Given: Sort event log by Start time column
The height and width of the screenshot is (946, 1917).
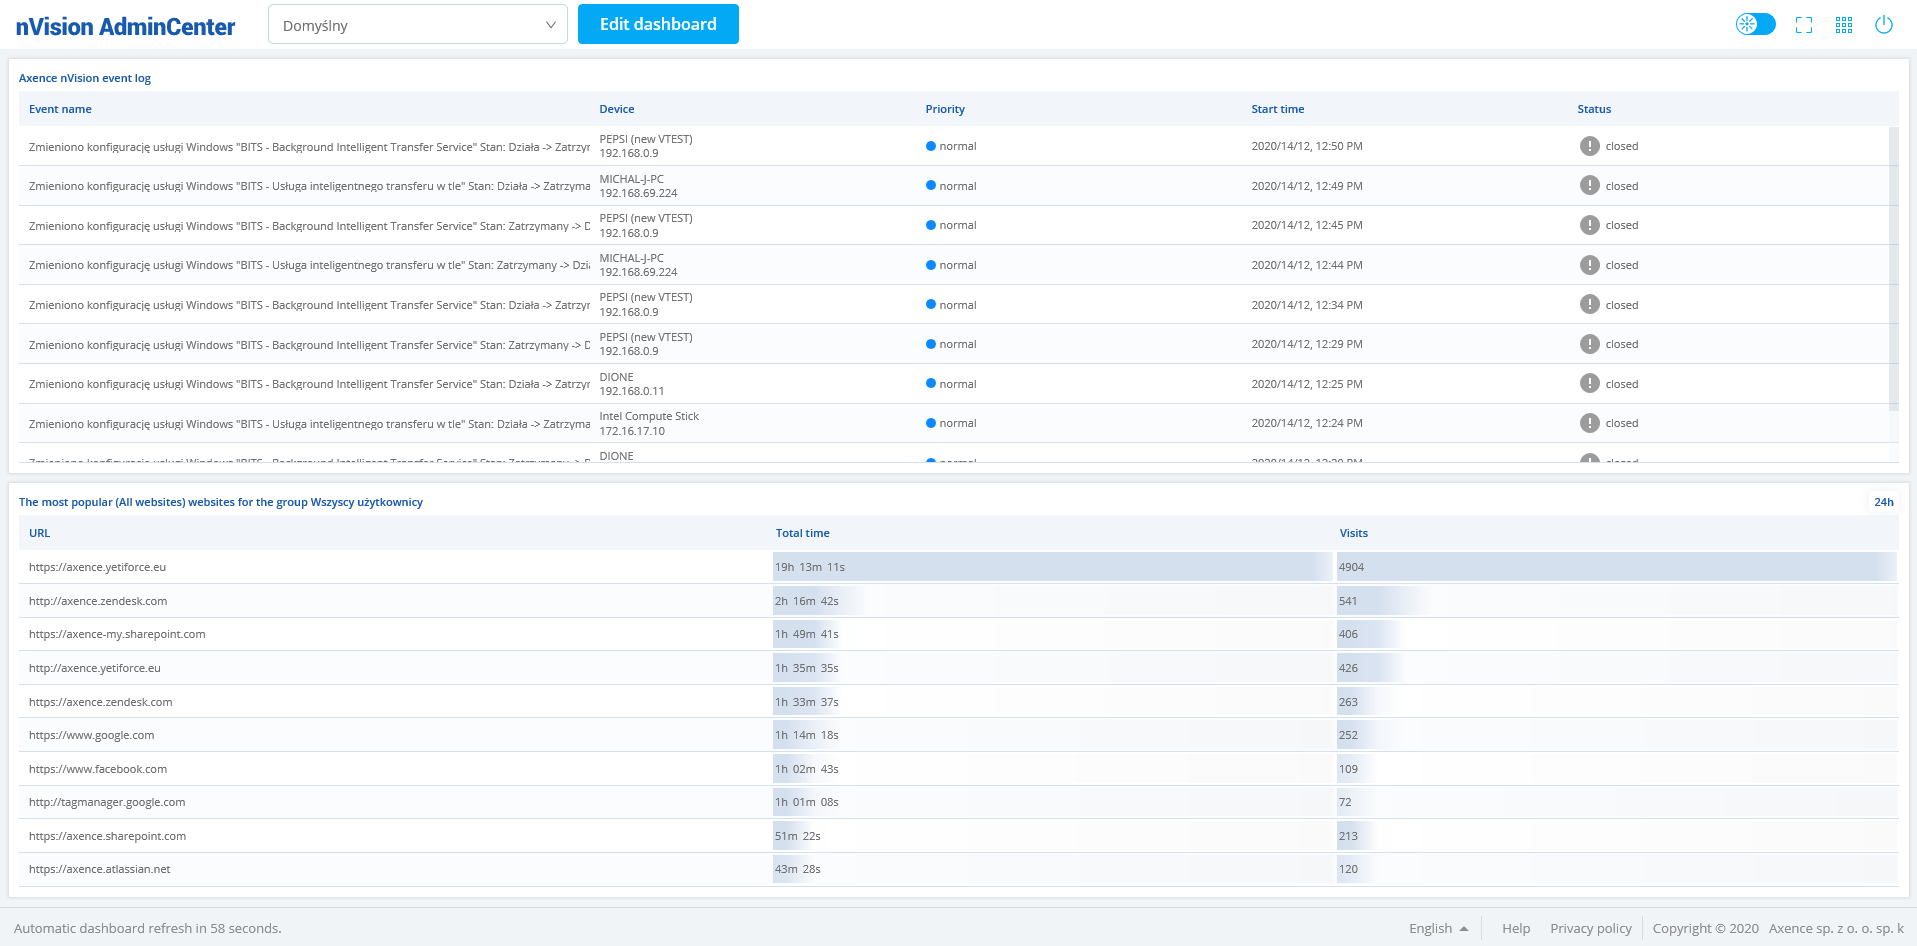Looking at the screenshot, I should (1277, 109).
